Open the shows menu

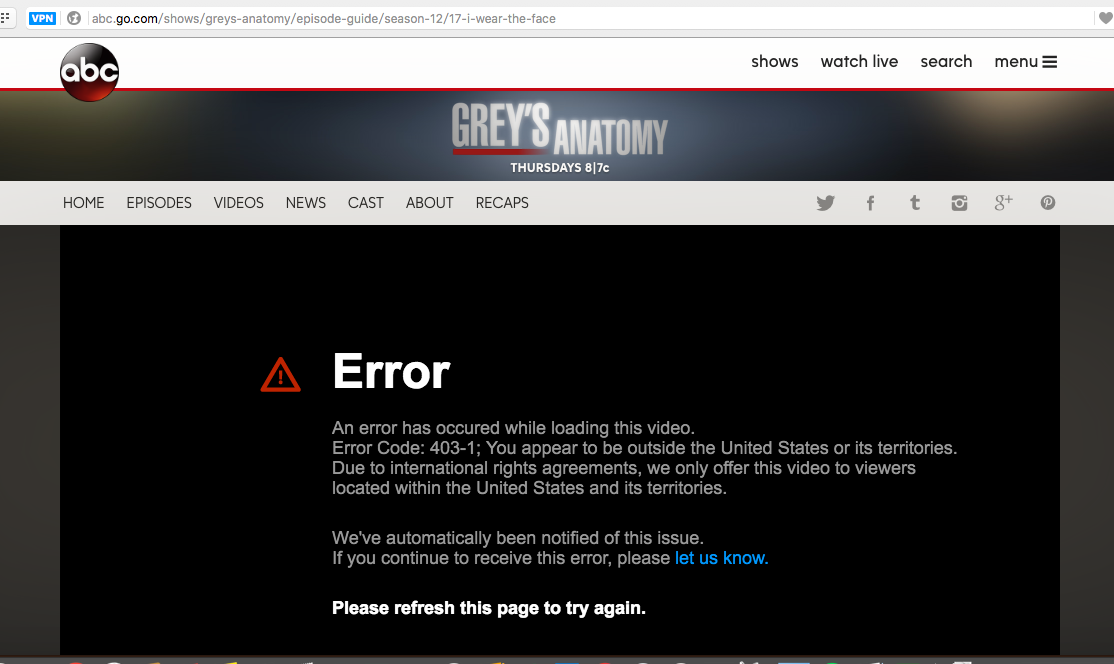coord(774,62)
